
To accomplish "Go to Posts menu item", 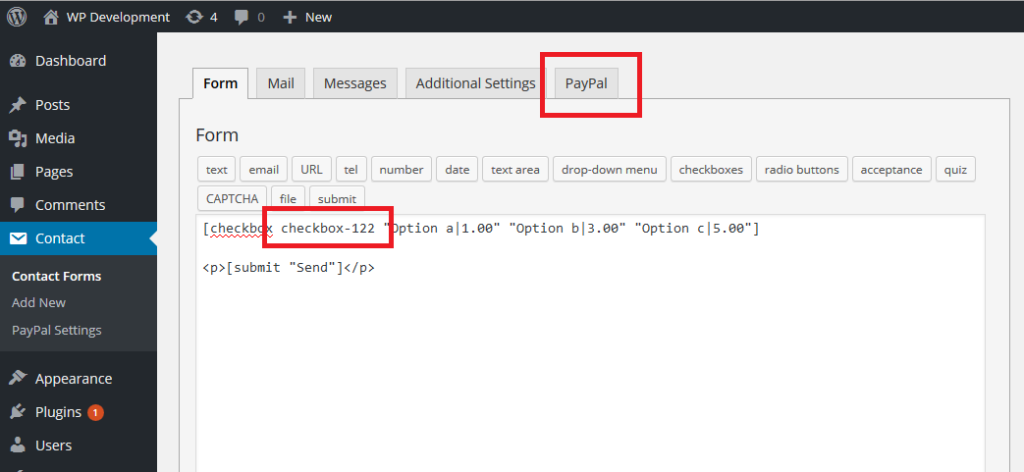I will tap(78, 105).
